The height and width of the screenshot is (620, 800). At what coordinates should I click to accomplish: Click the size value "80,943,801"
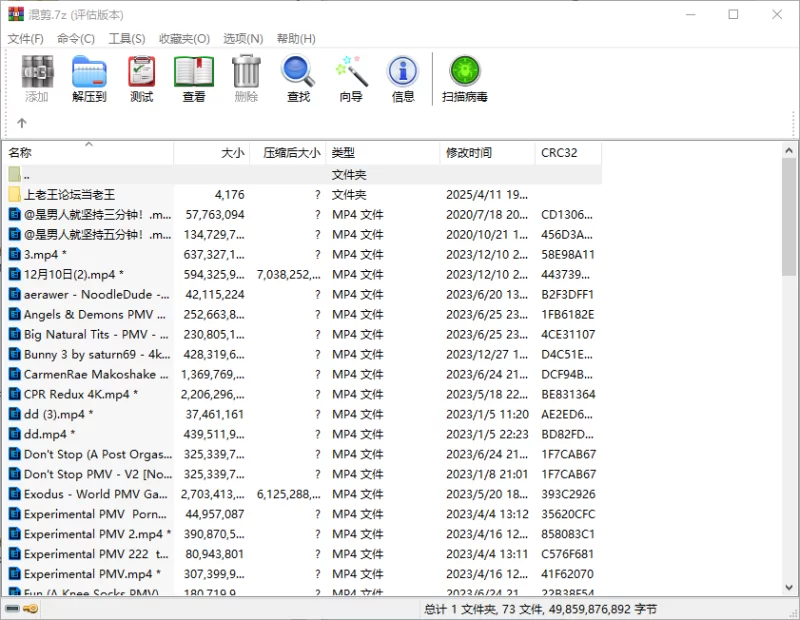coord(215,554)
